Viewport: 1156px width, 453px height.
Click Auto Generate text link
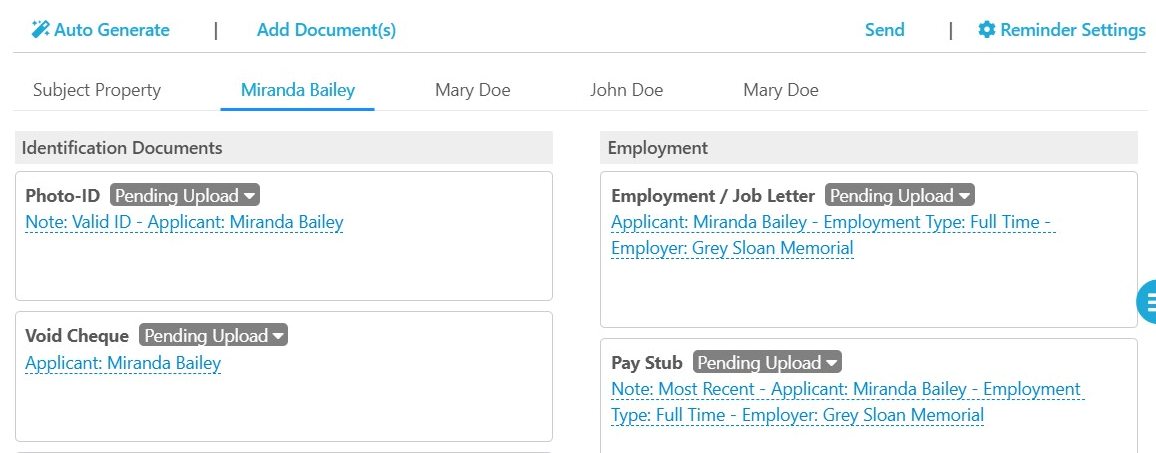tap(112, 30)
